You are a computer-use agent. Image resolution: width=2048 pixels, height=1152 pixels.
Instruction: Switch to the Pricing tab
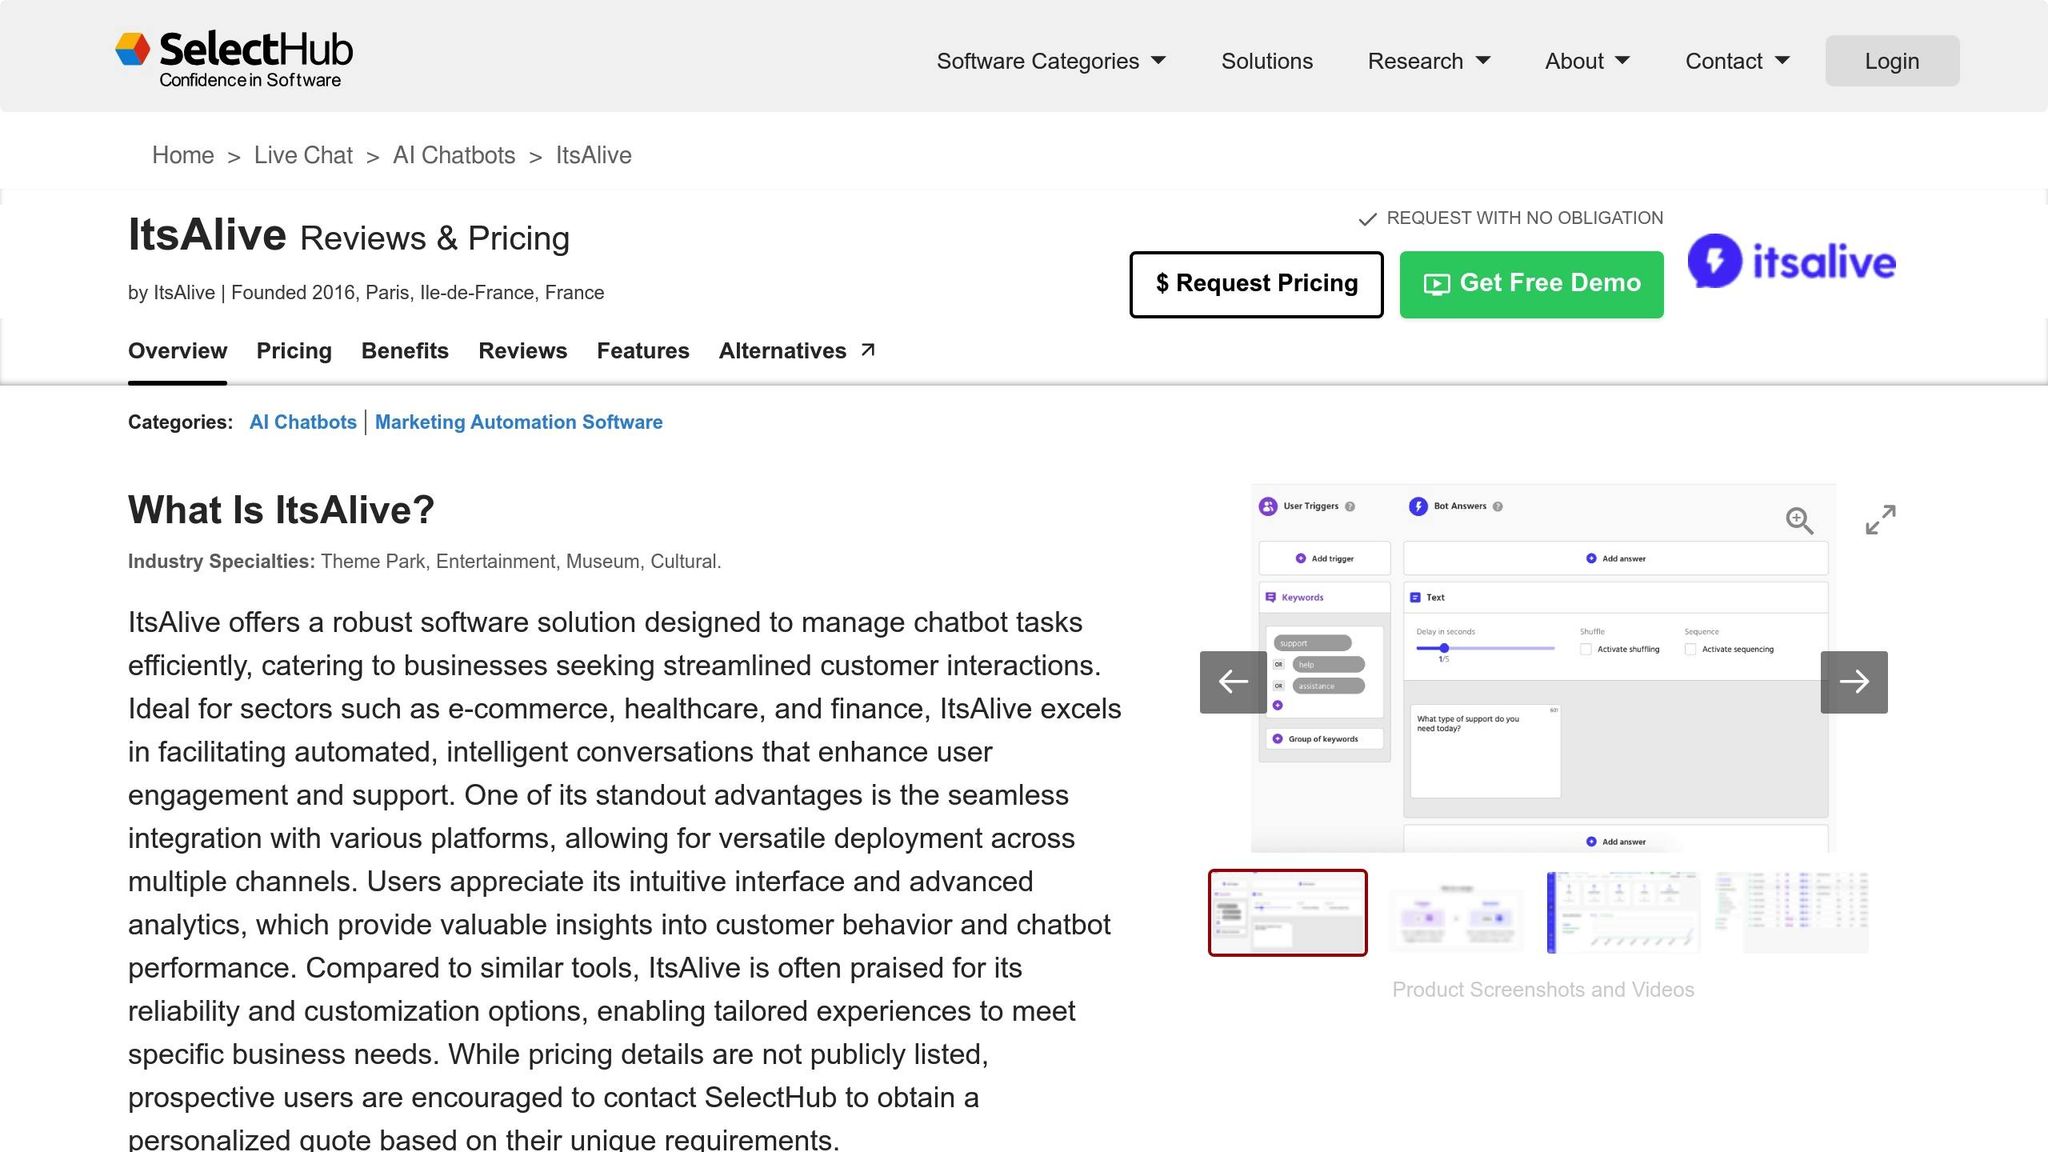[293, 351]
